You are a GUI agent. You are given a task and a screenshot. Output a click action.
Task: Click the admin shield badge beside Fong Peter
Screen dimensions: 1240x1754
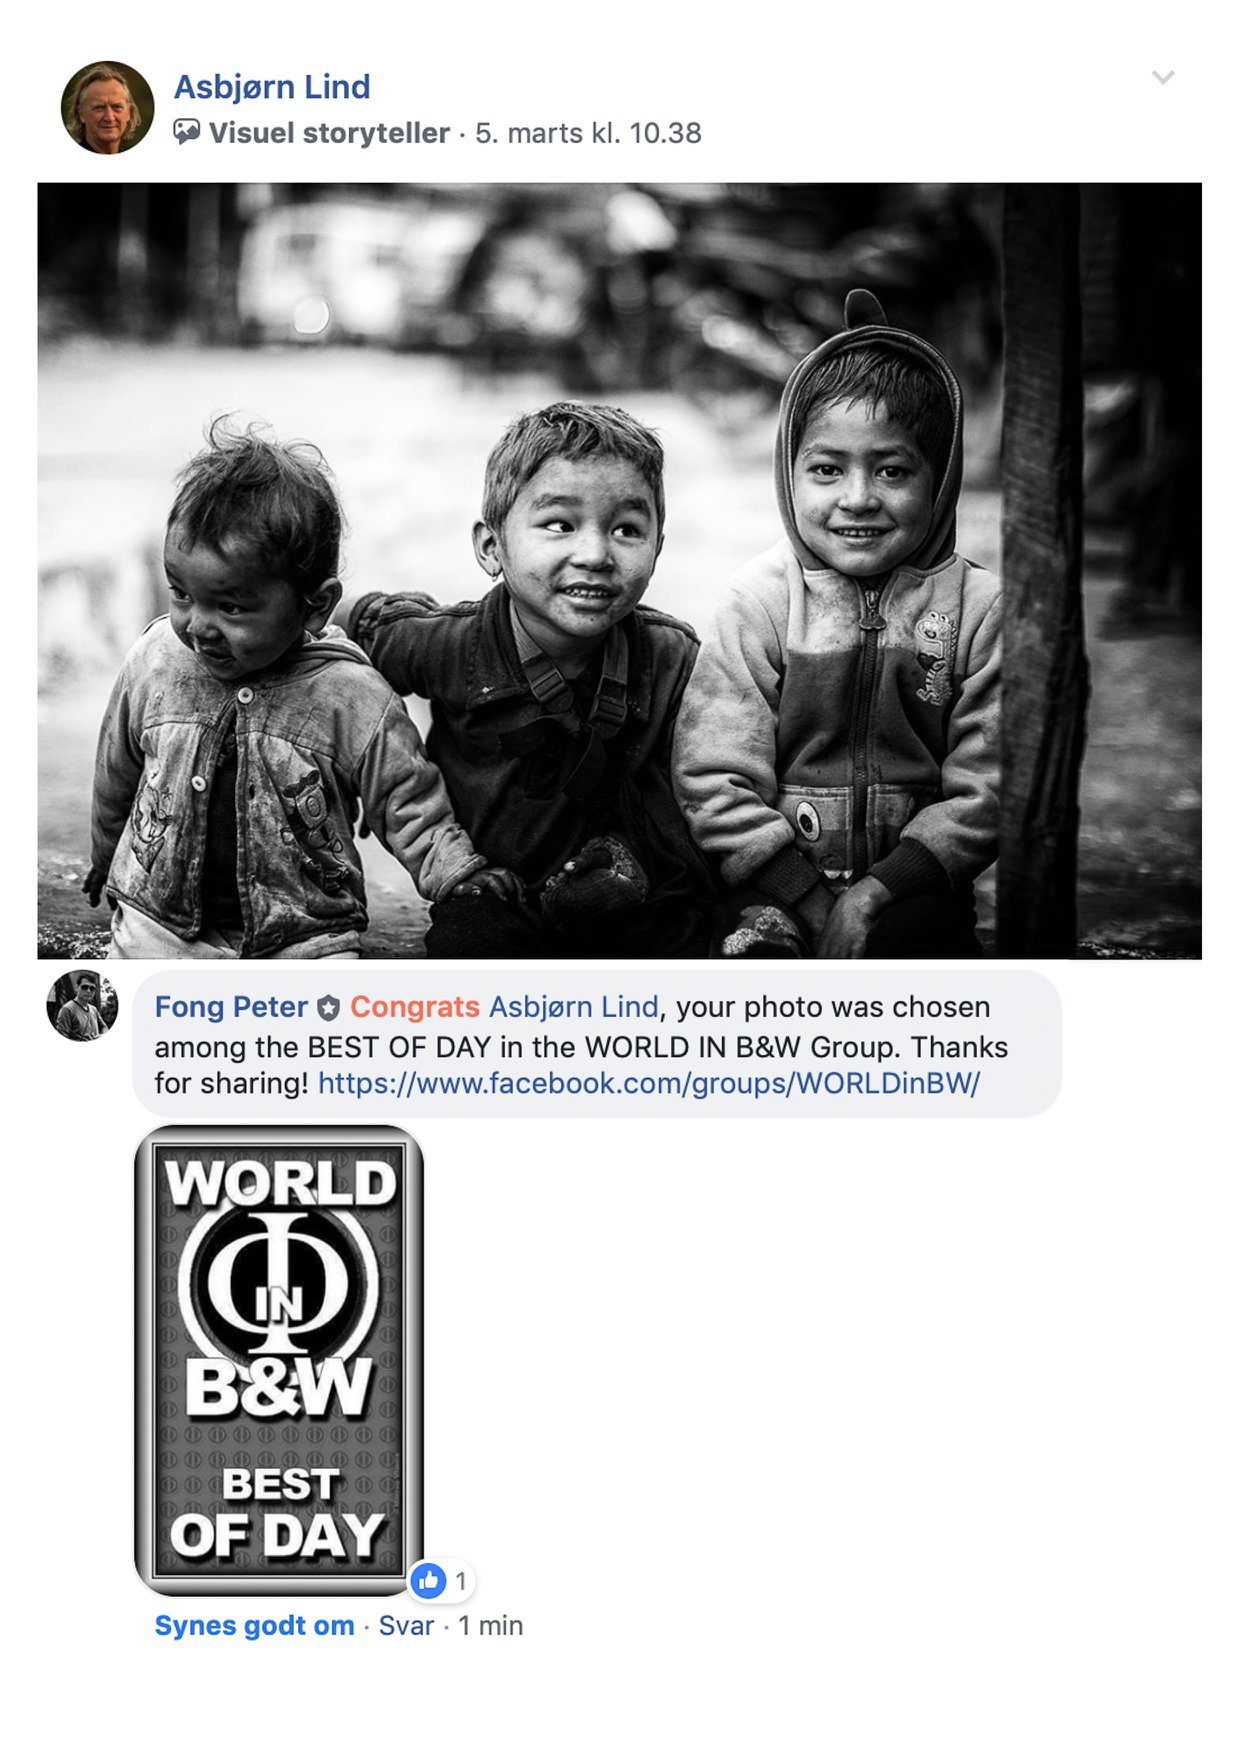click(x=329, y=1009)
